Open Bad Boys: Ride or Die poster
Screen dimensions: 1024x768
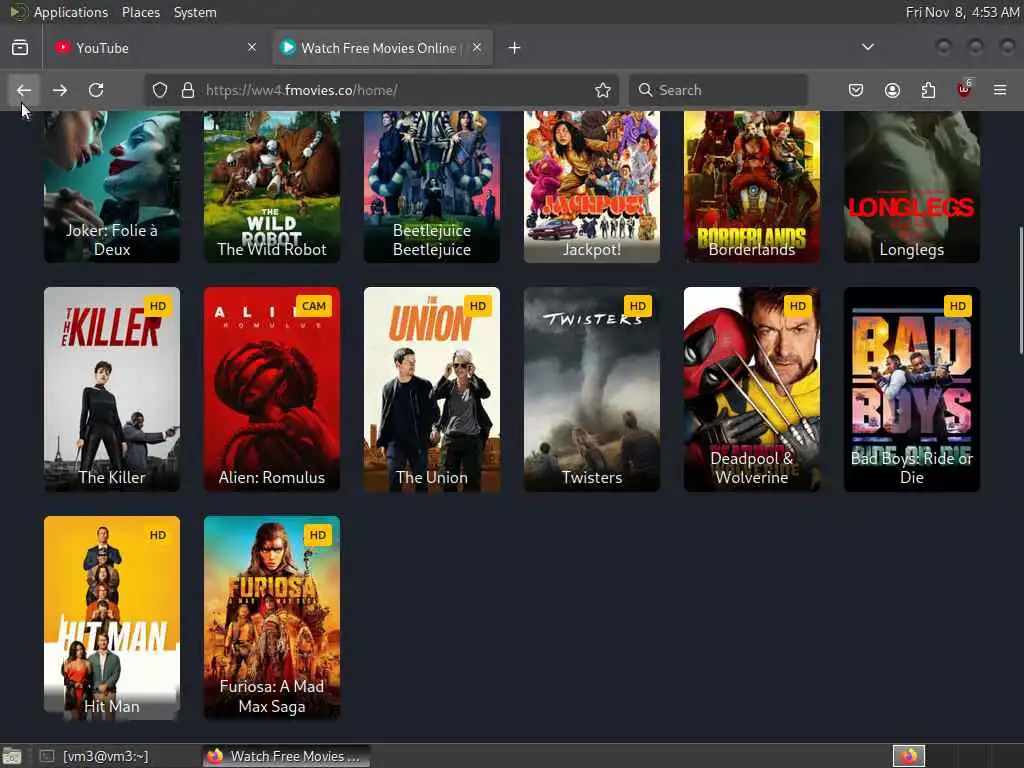[912, 389]
